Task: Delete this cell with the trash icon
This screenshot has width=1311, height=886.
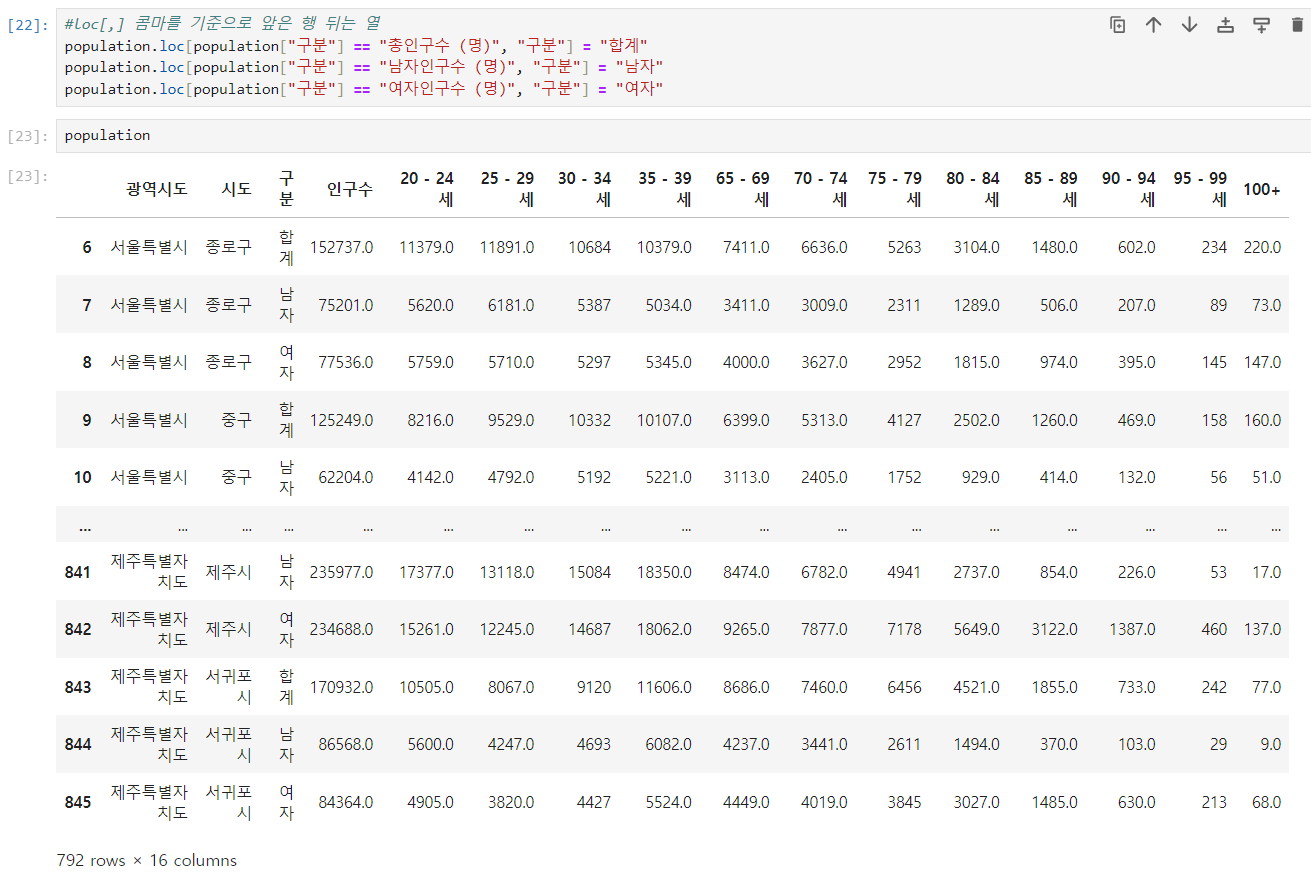Action: tap(1297, 25)
